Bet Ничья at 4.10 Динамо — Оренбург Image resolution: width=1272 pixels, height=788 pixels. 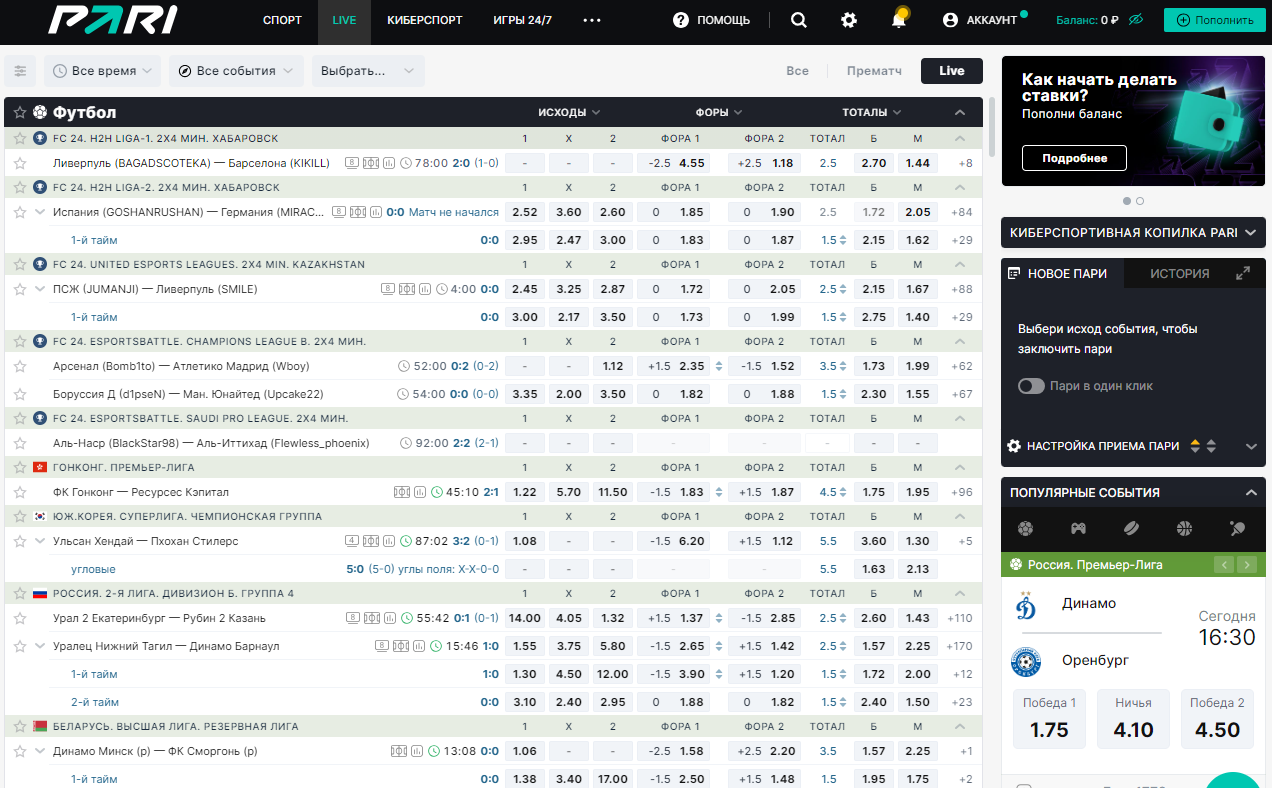[x=1133, y=718]
